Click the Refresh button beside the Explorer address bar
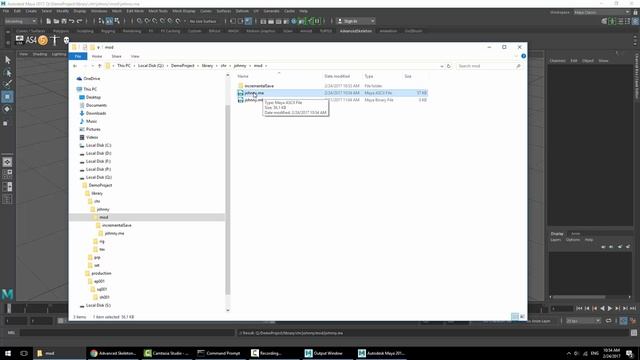The image size is (640, 360). (x=449, y=66)
